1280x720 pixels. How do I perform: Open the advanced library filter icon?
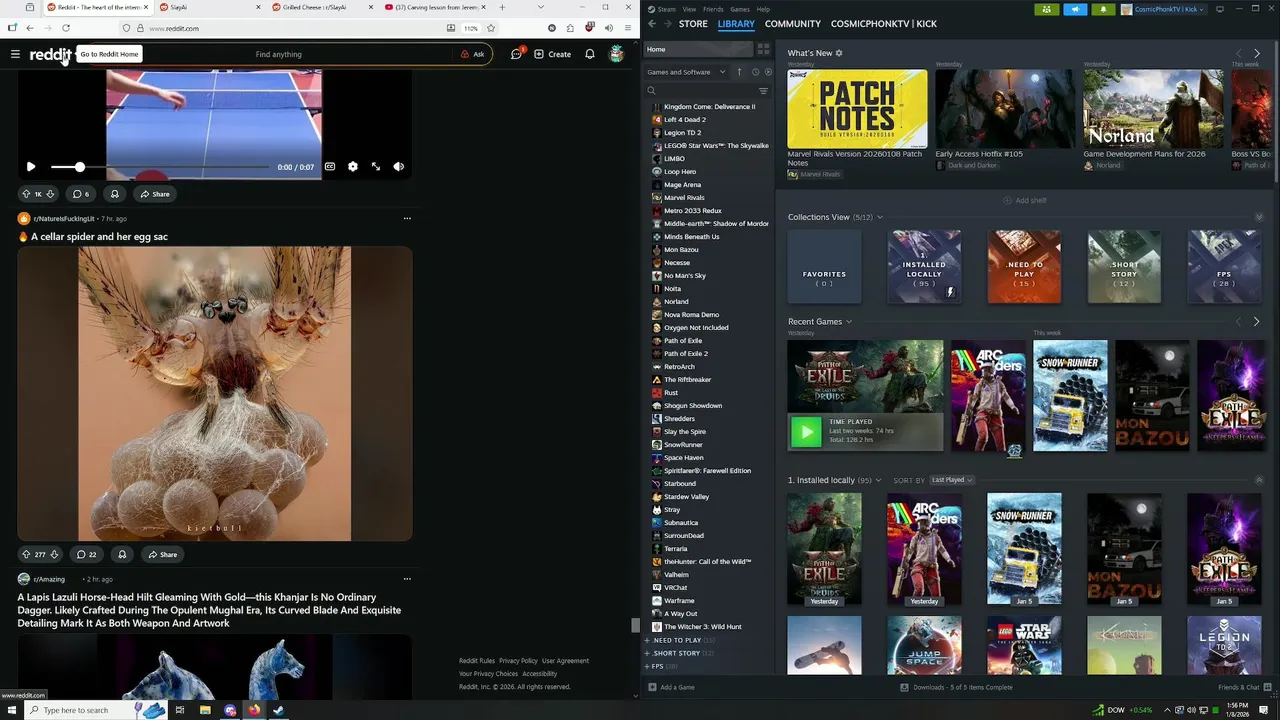pos(763,91)
